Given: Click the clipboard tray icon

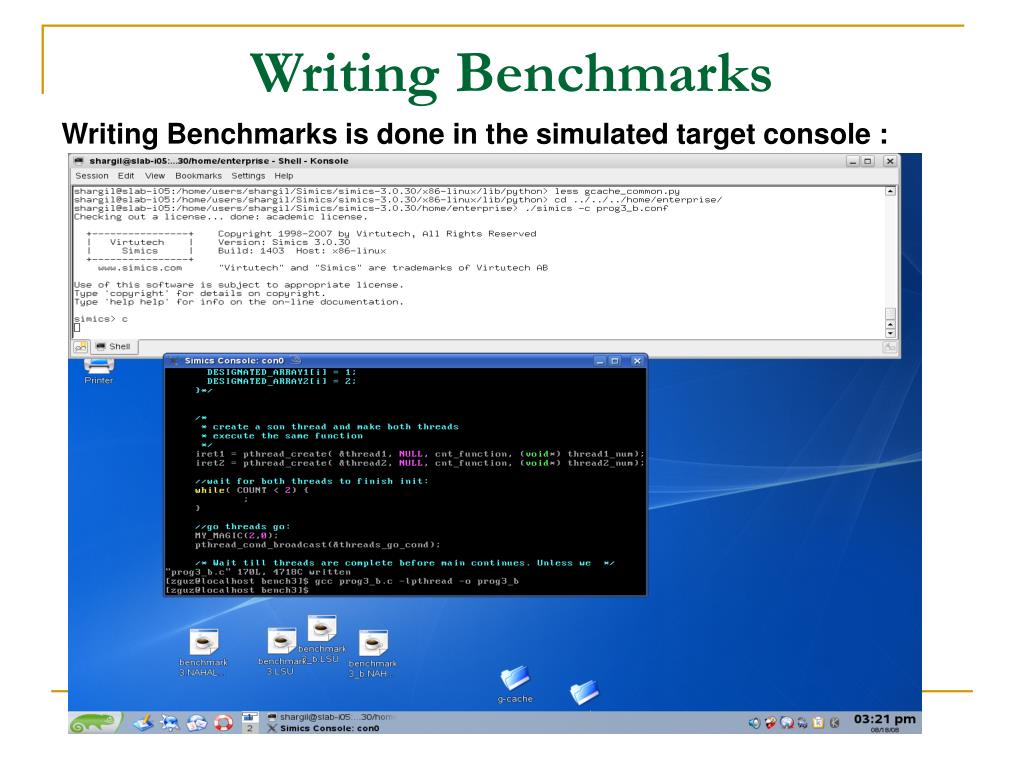Looking at the screenshot, I should (x=818, y=723).
